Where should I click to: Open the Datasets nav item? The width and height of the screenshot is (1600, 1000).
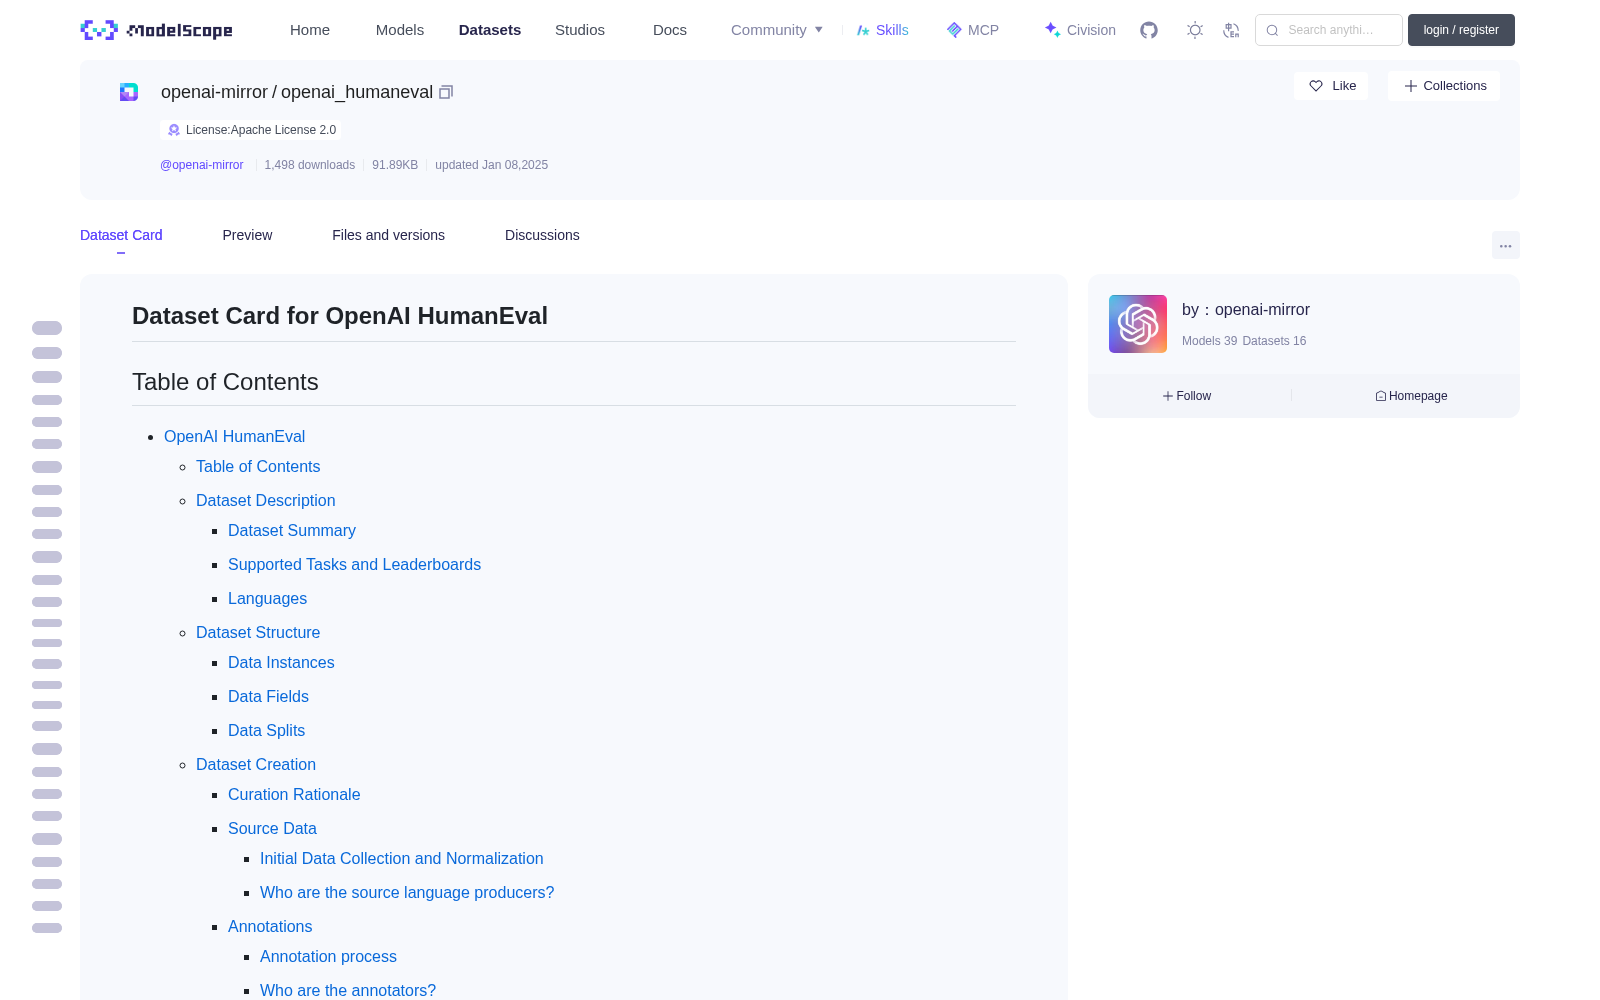pyautogui.click(x=490, y=30)
